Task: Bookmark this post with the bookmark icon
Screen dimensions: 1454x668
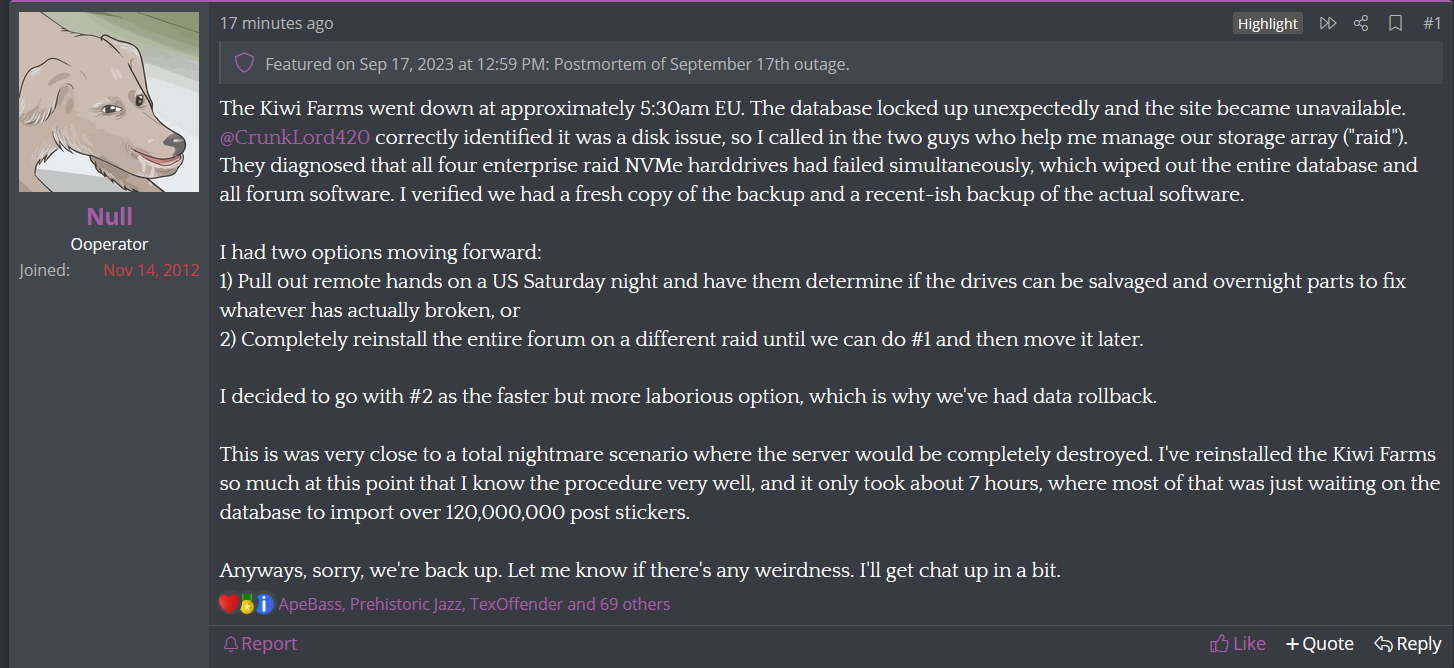Action: 1395,23
